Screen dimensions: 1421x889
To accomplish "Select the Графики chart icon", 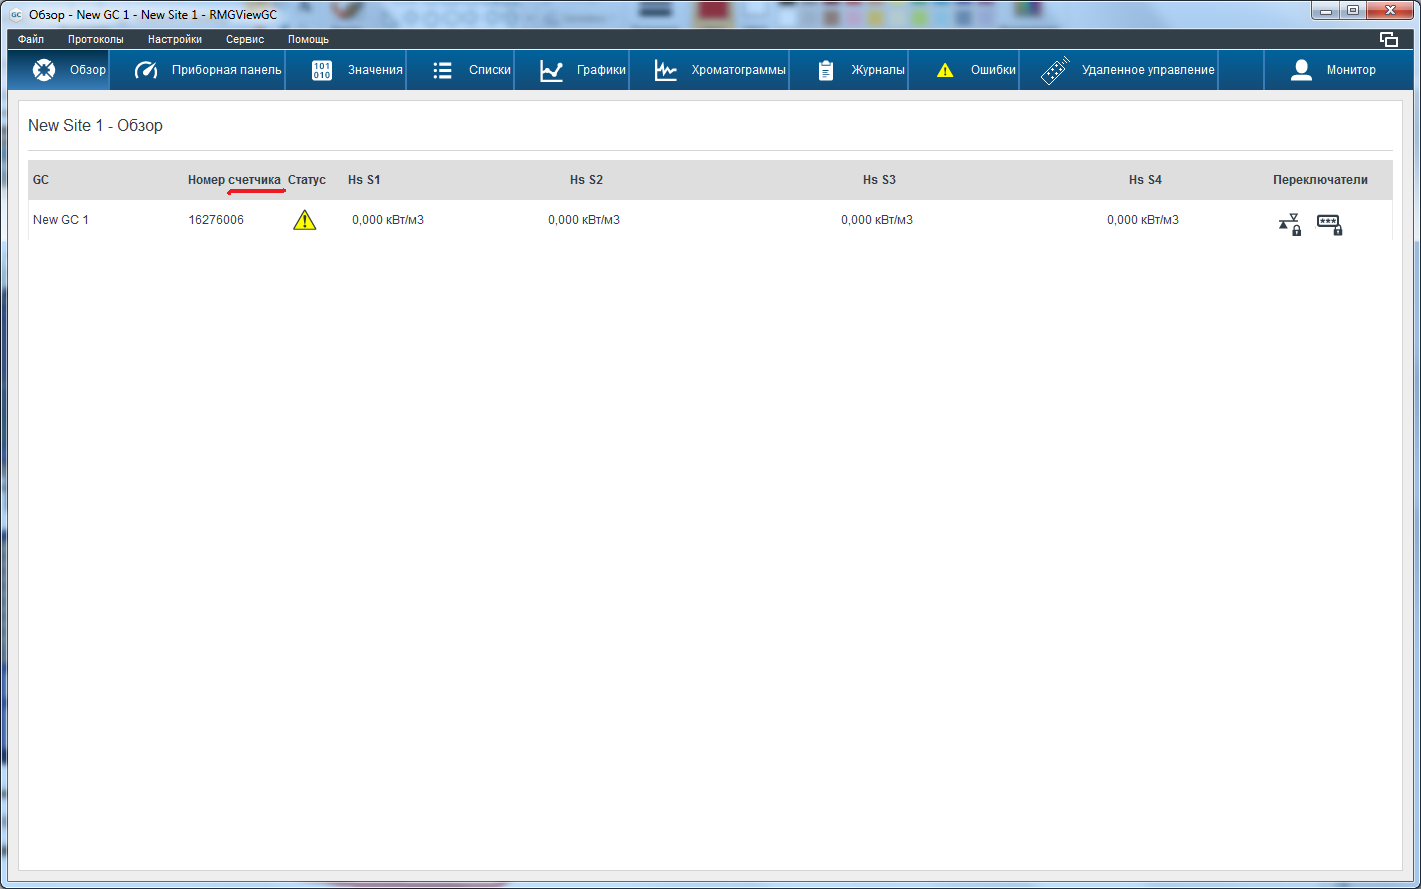I will pos(551,70).
